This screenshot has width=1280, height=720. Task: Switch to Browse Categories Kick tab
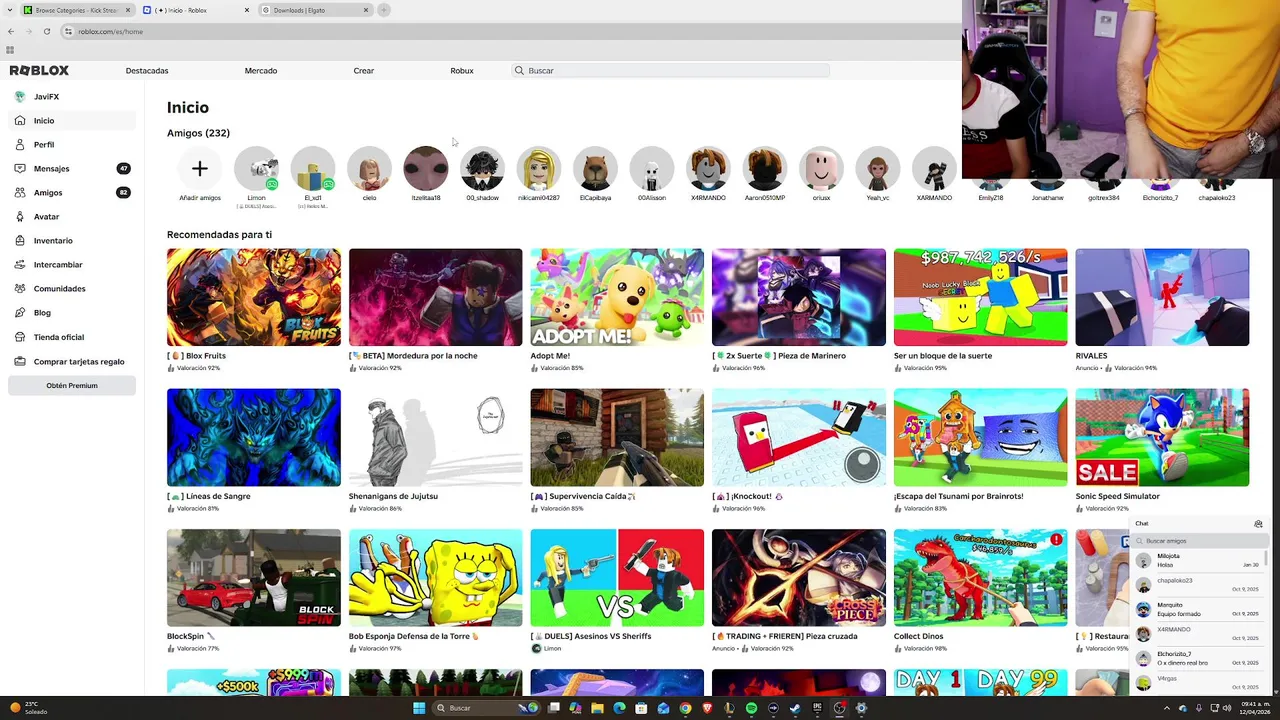[x=77, y=10]
